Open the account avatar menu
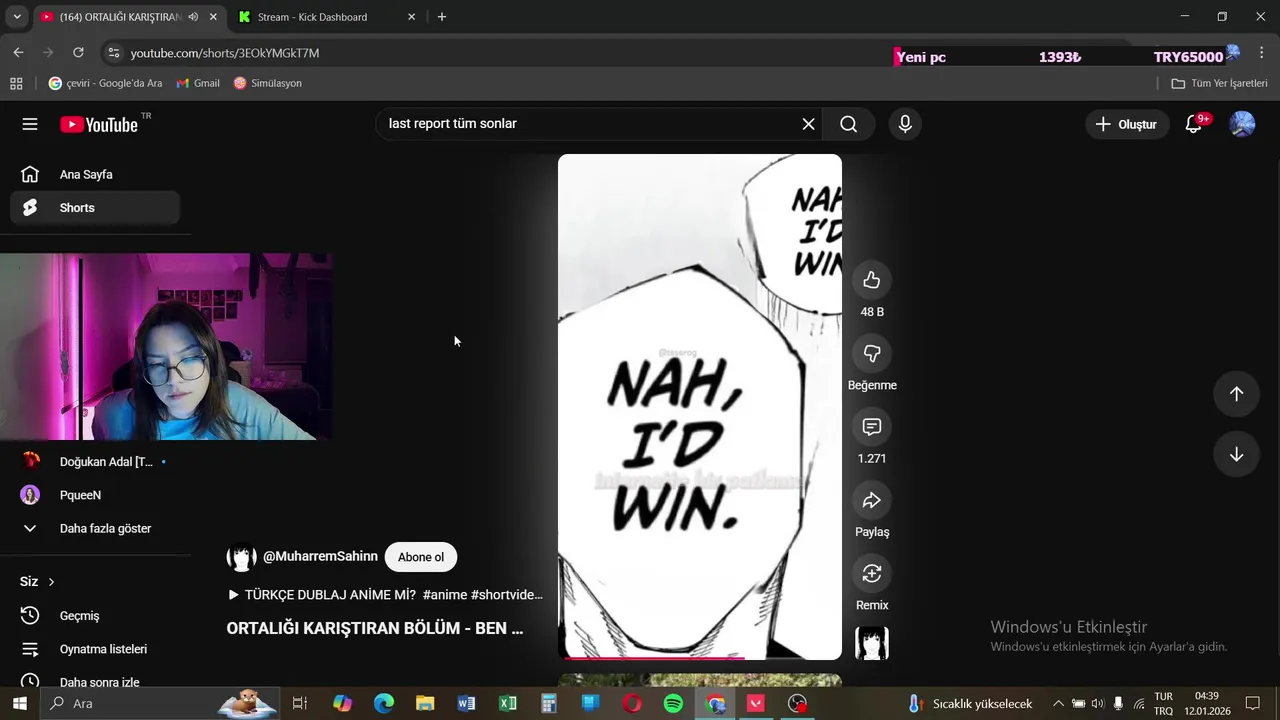 (x=1242, y=124)
